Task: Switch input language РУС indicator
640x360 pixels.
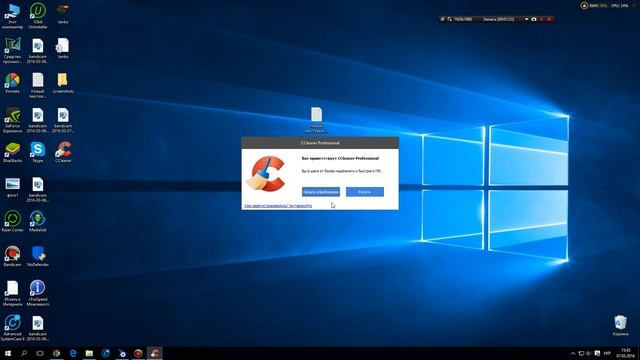Action: pos(607,353)
